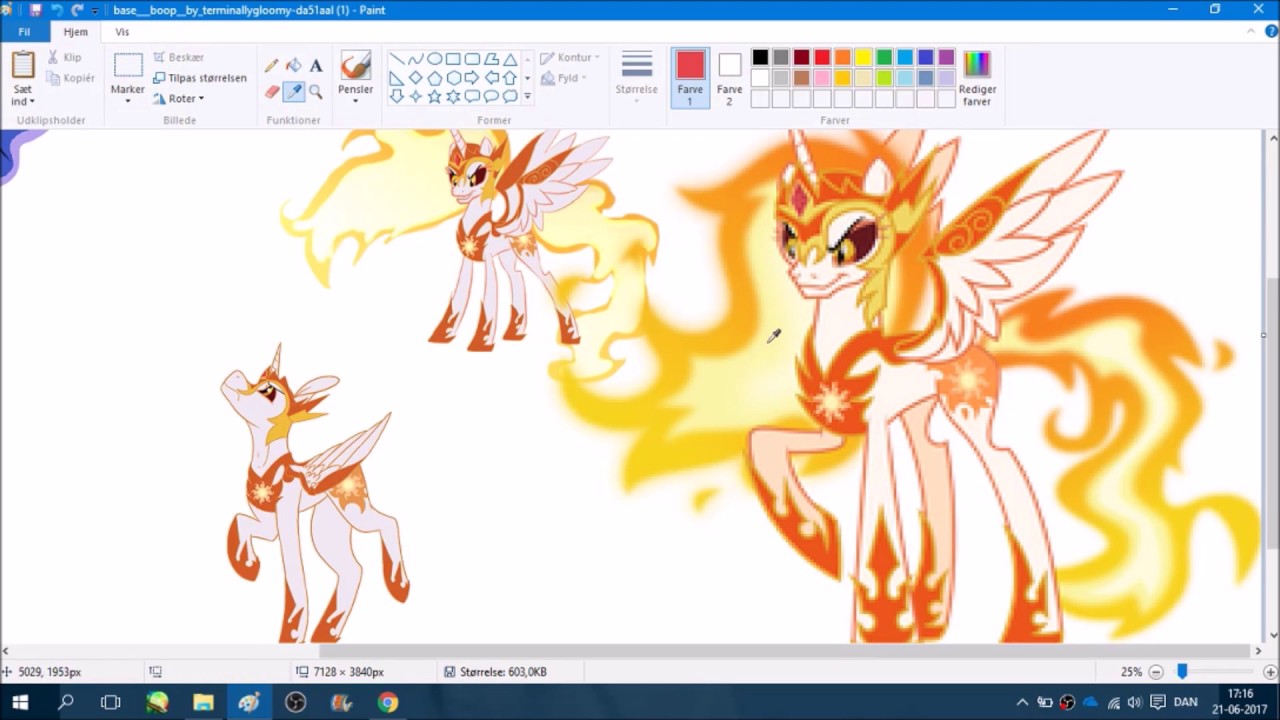Choose the right arrow shape
Viewport: 1280px width, 720px height.
click(472, 78)
